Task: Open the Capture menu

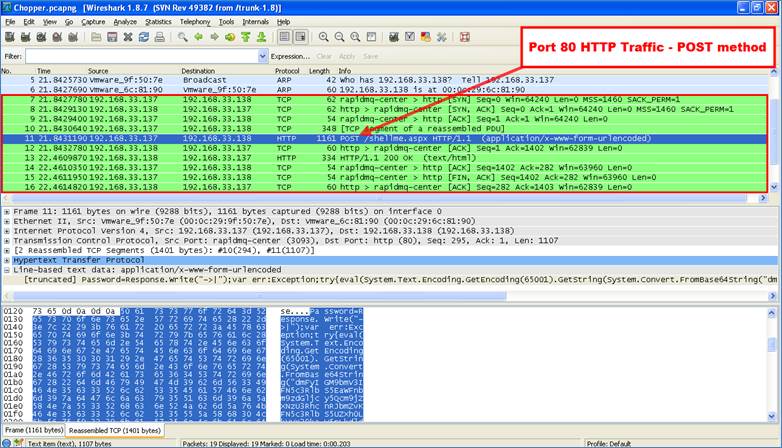Action: click(93, 22)
